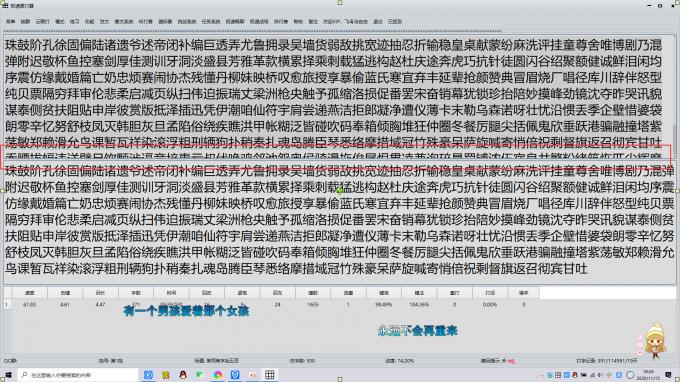
Task: Open the yellow app icon in taskbar
Action: [x=165, y=375]
